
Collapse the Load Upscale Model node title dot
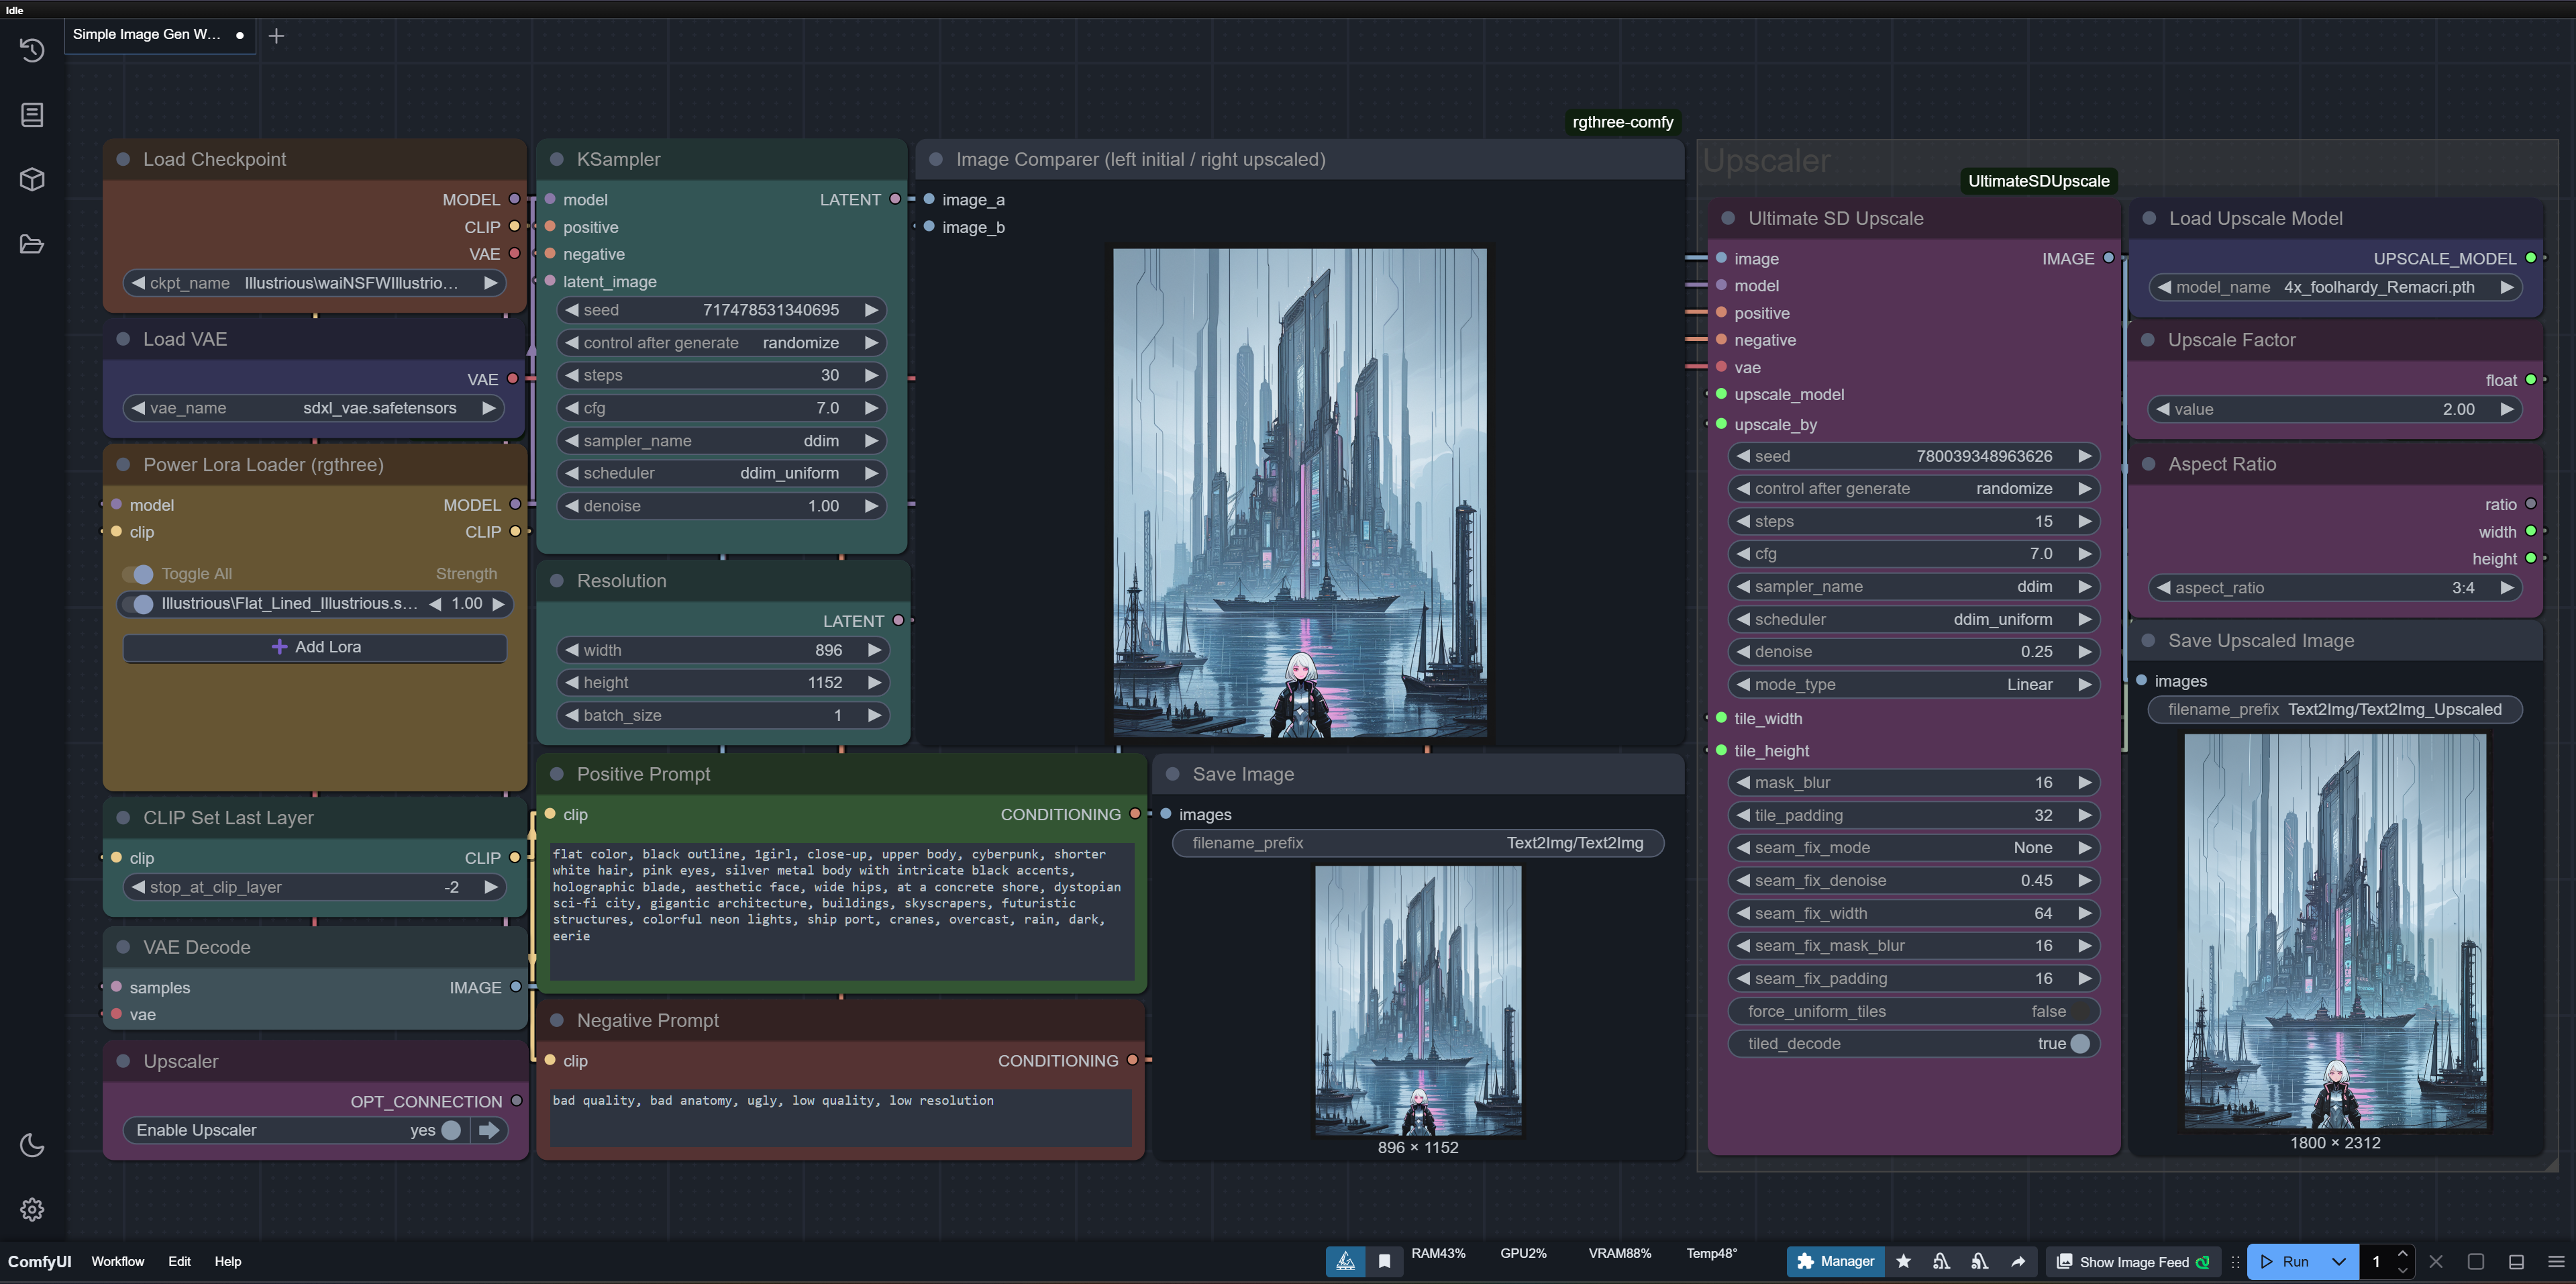pos(2149,218)
